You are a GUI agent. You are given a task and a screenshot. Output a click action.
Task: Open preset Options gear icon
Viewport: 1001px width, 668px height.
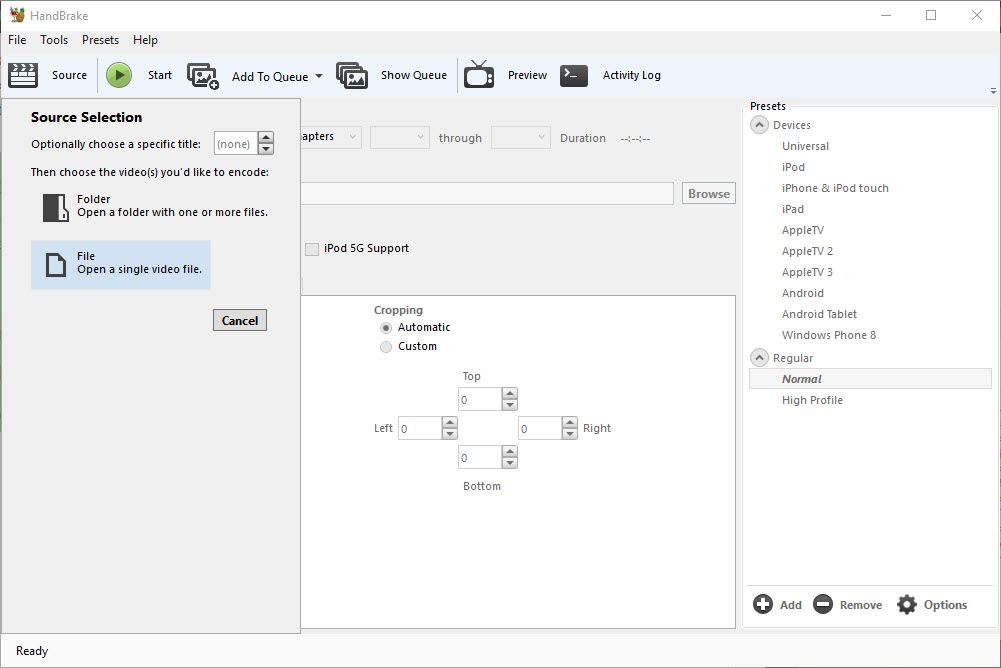907,604
